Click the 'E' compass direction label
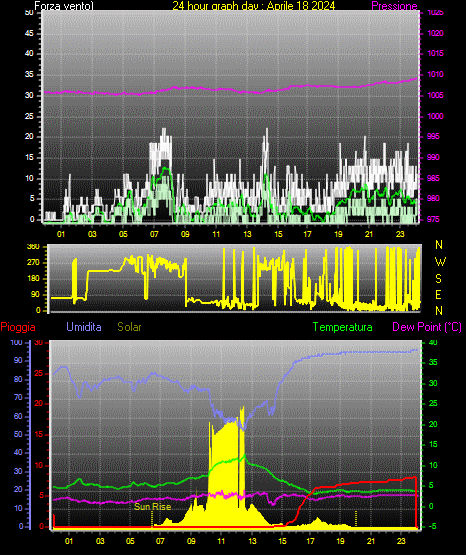Screen dimensions: 466x555 [438, 294]
